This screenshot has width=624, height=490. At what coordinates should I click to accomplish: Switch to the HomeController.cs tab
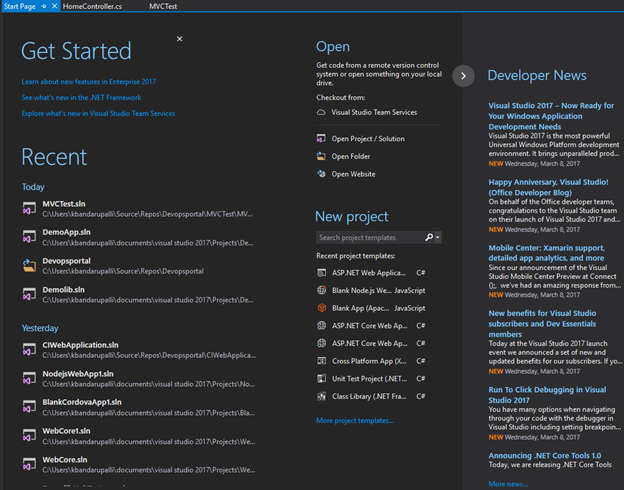[x=92, y=6]
